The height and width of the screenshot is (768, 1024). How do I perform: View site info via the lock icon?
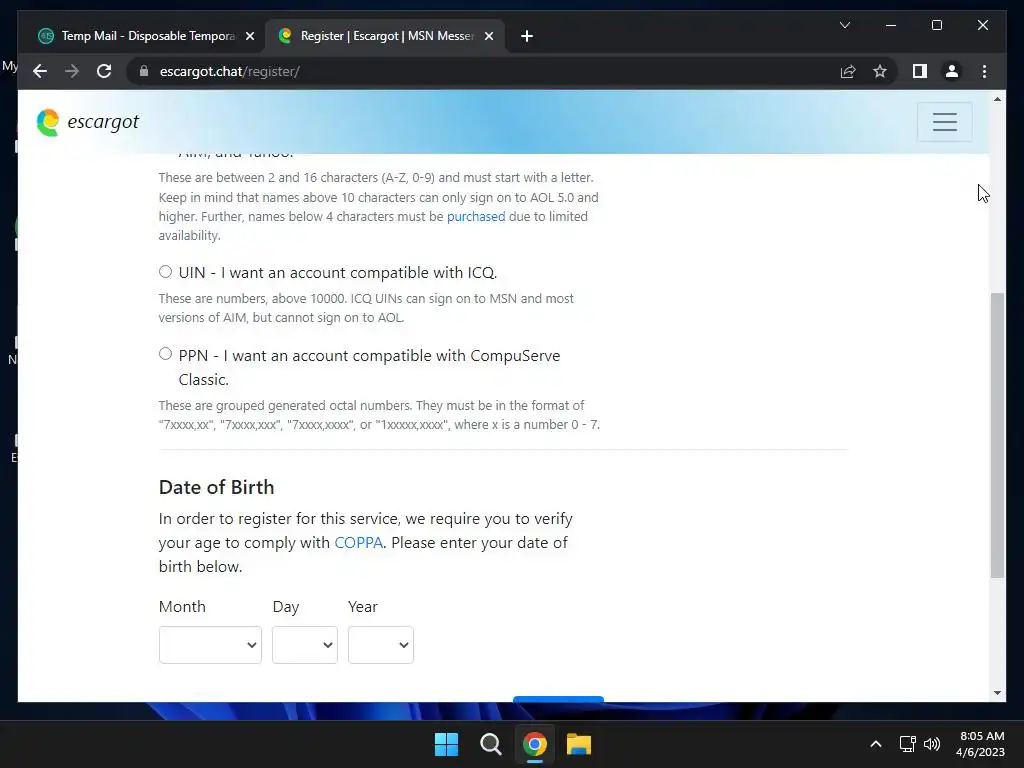(144, 71)
